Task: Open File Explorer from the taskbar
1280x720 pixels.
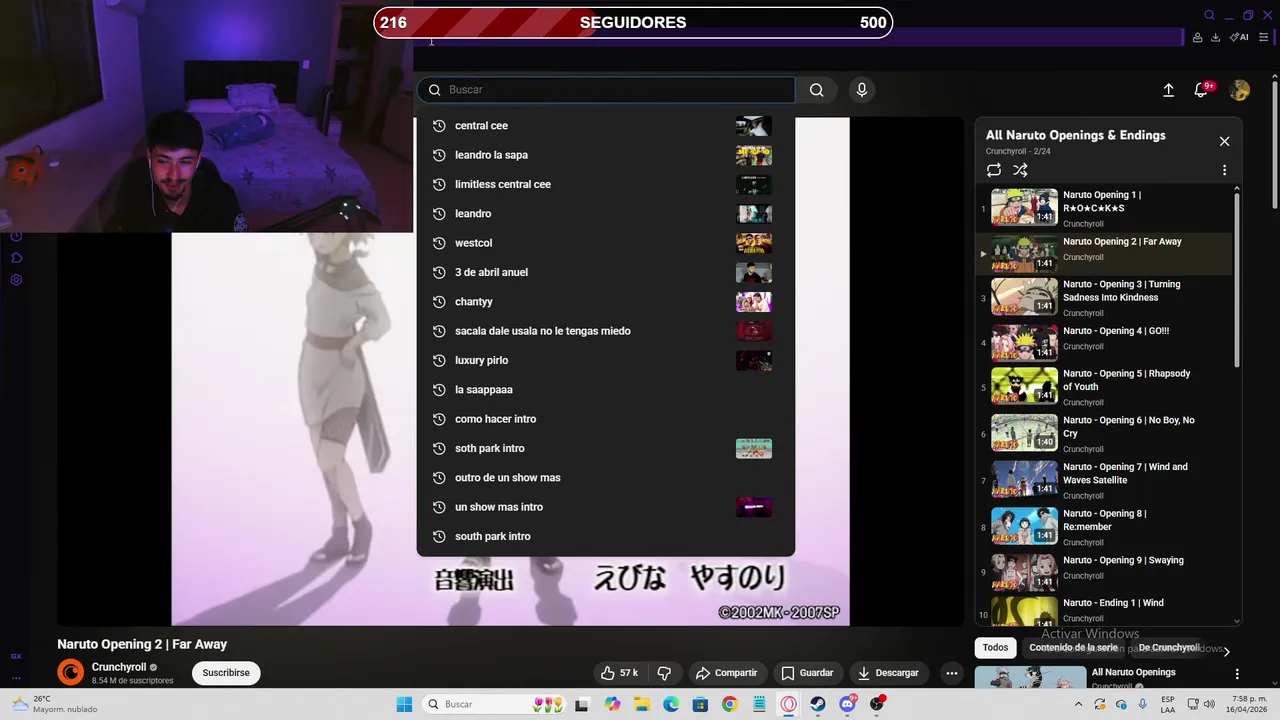Action: tap(641, 704)
